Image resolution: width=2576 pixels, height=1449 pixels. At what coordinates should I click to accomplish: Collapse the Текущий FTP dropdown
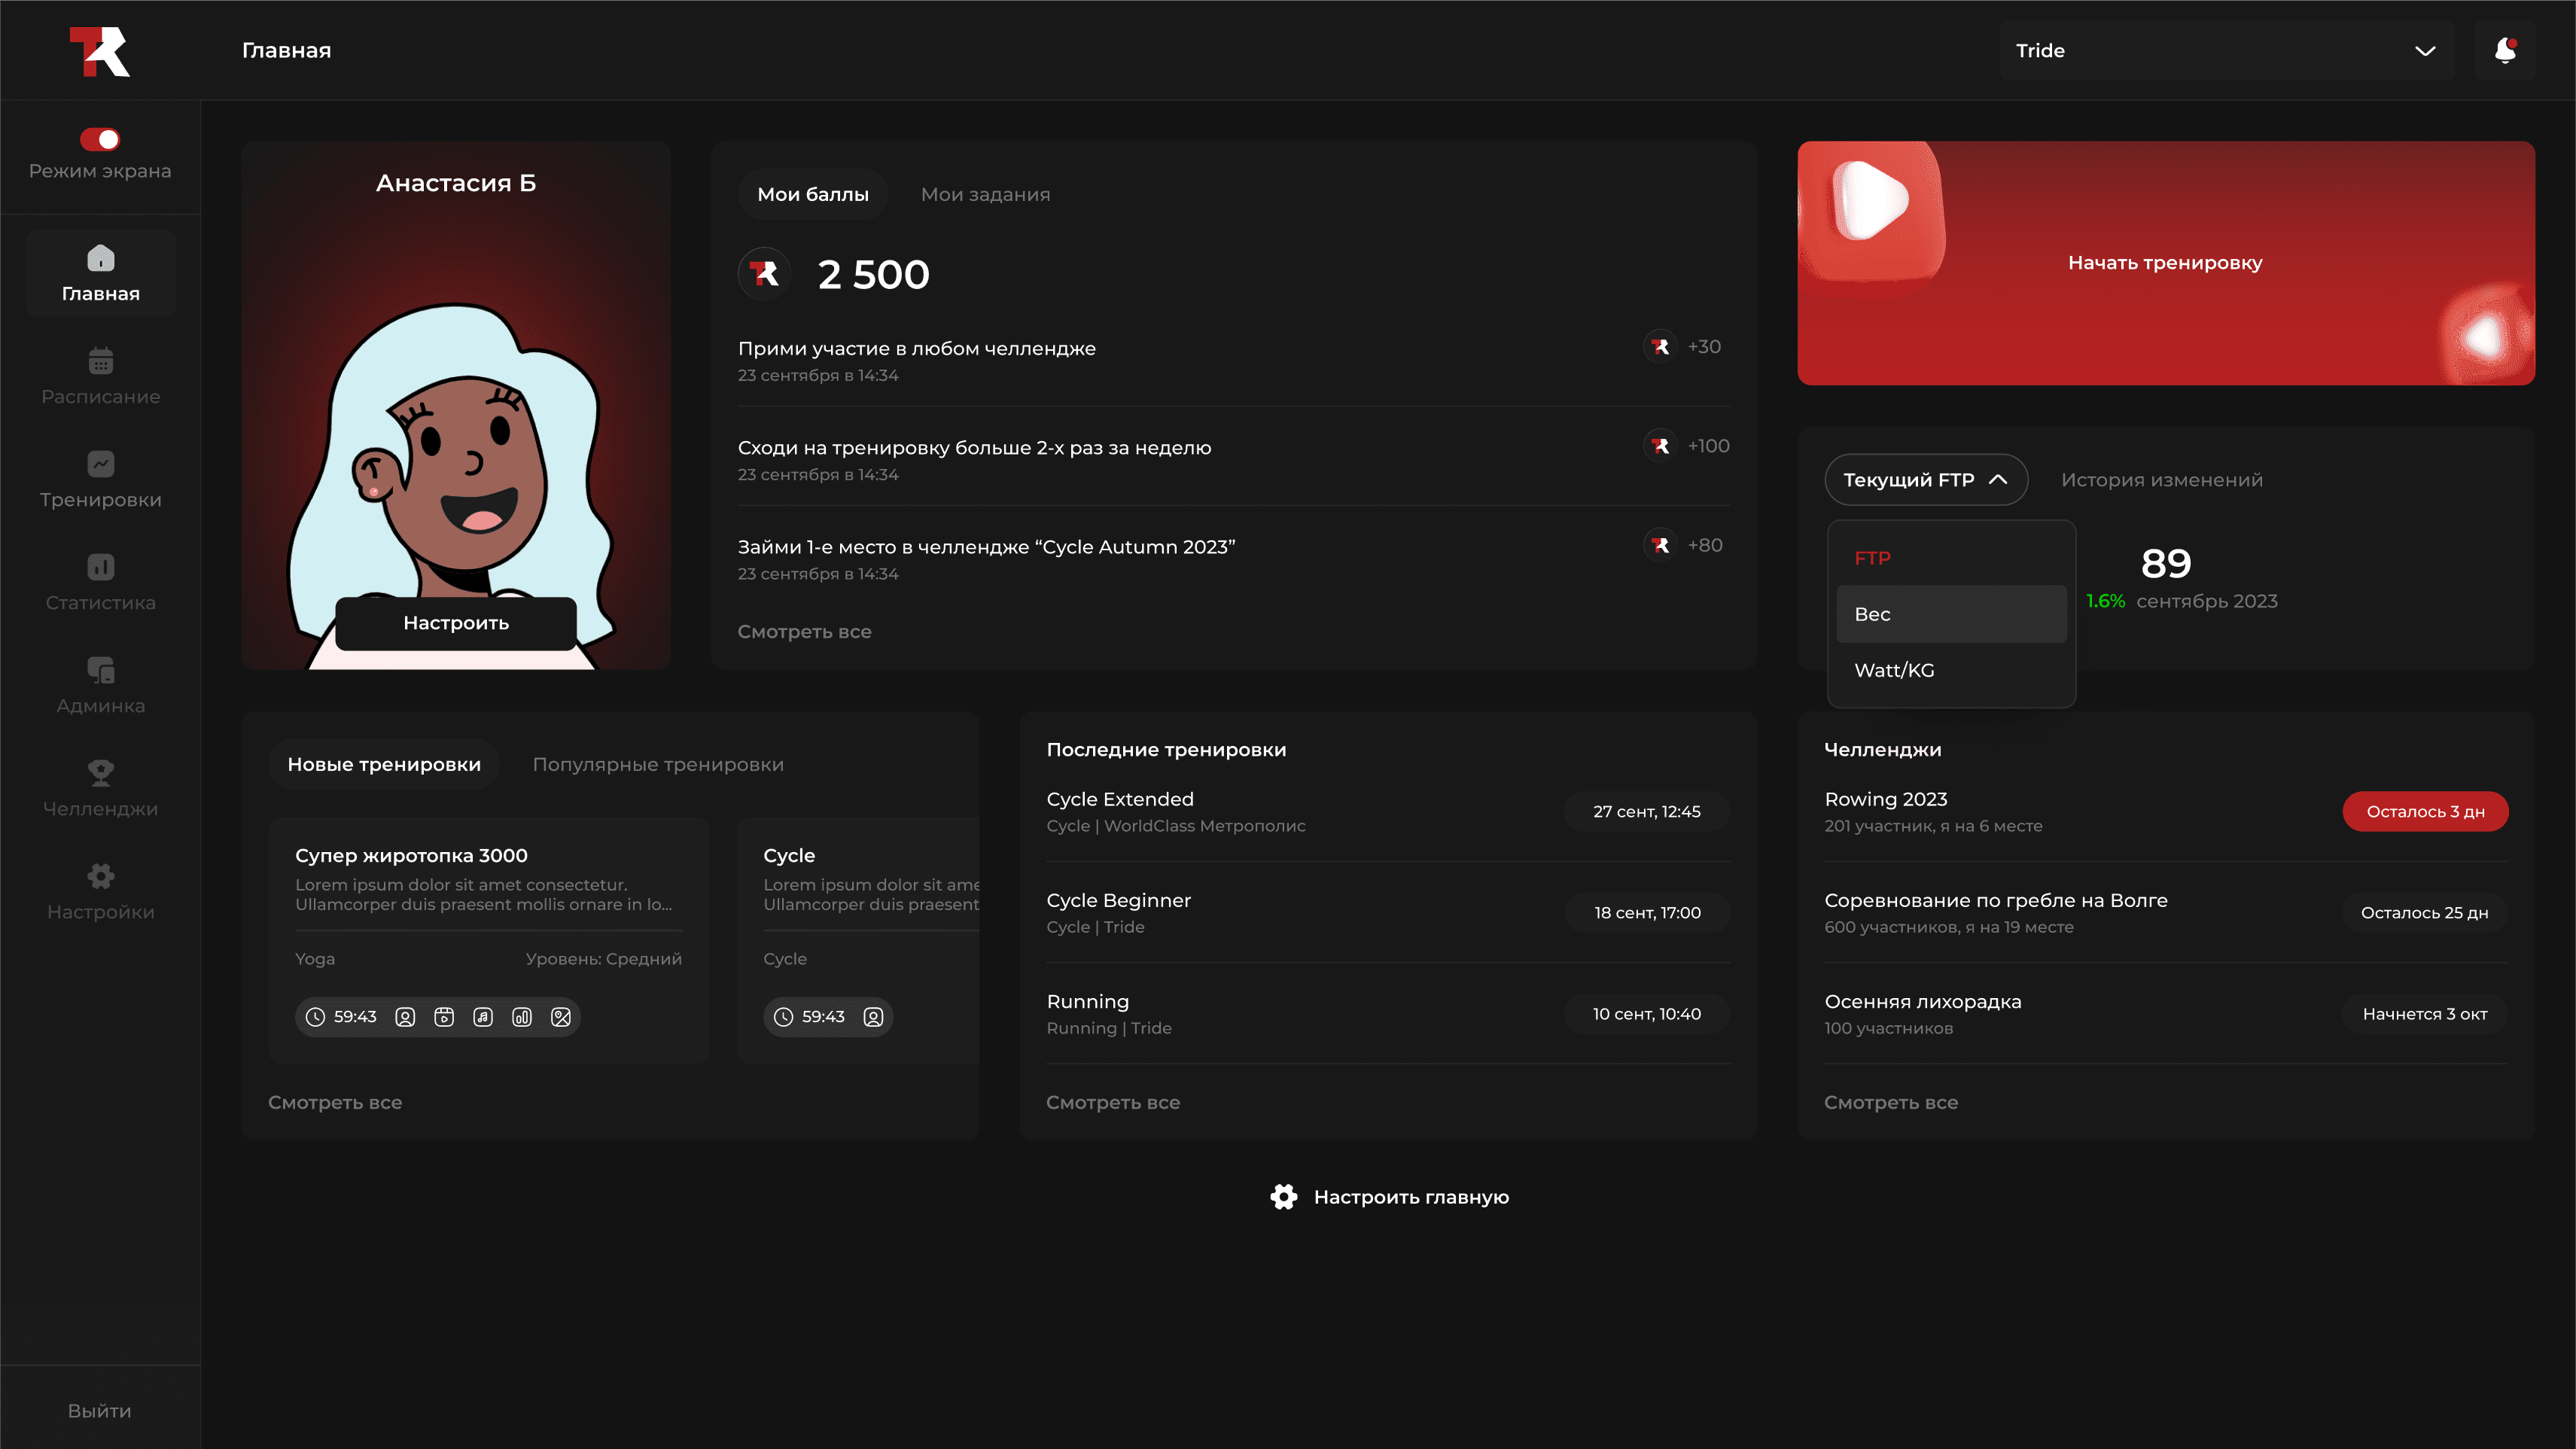(x=1926, y=480)
